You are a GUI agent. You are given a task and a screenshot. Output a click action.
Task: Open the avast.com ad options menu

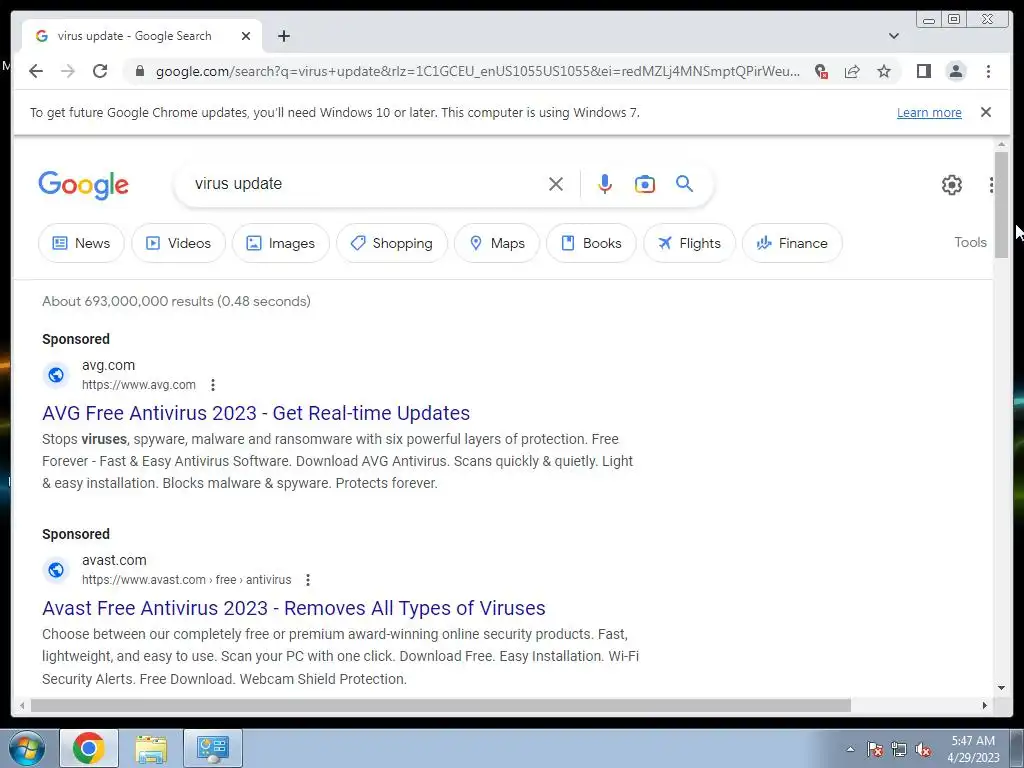(x=308, y=579)
